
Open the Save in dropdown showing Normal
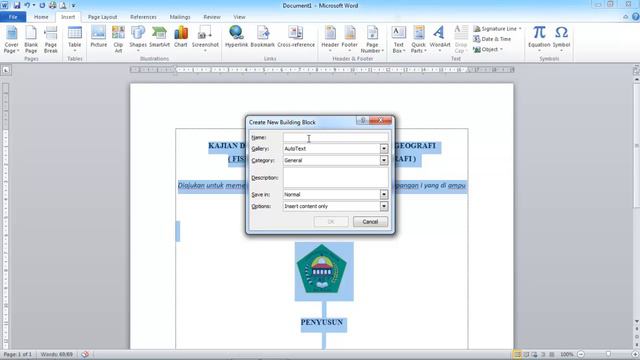pos(384,195)
